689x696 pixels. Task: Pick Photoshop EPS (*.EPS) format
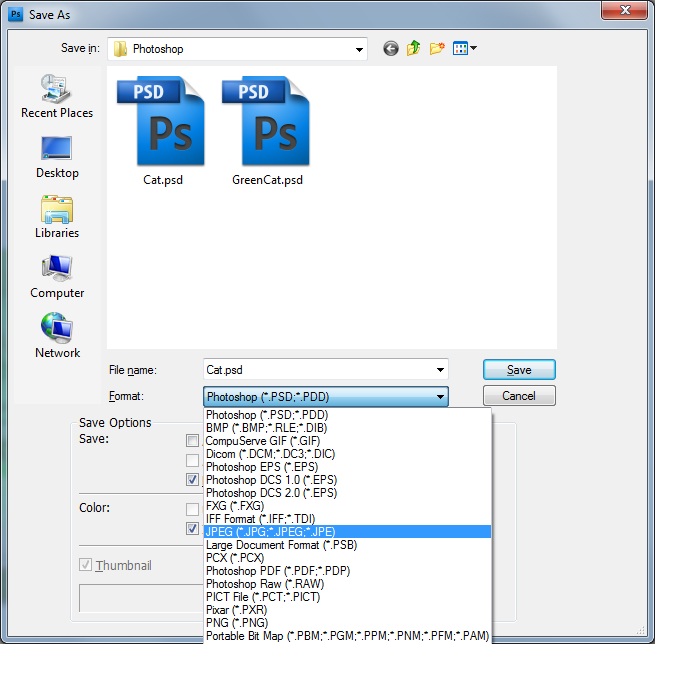347,467
